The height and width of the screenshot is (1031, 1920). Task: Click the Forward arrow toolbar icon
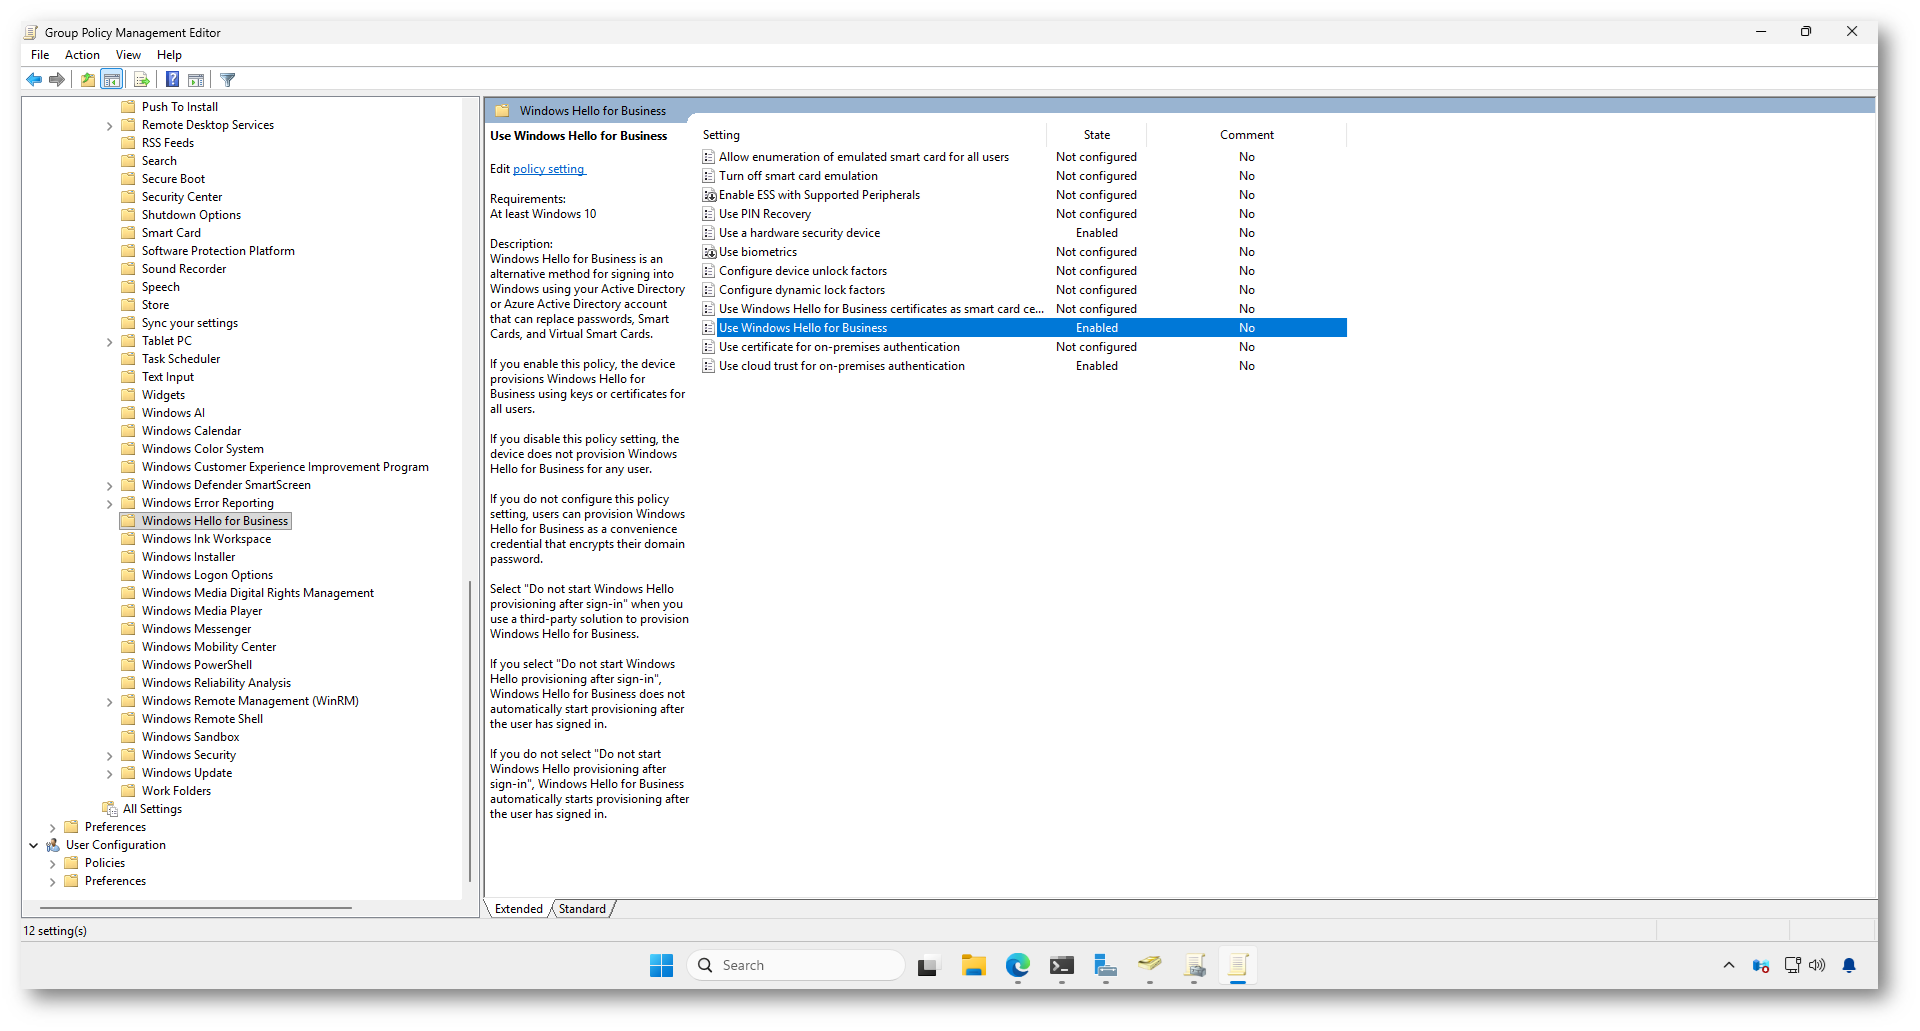tap(57, 80)
